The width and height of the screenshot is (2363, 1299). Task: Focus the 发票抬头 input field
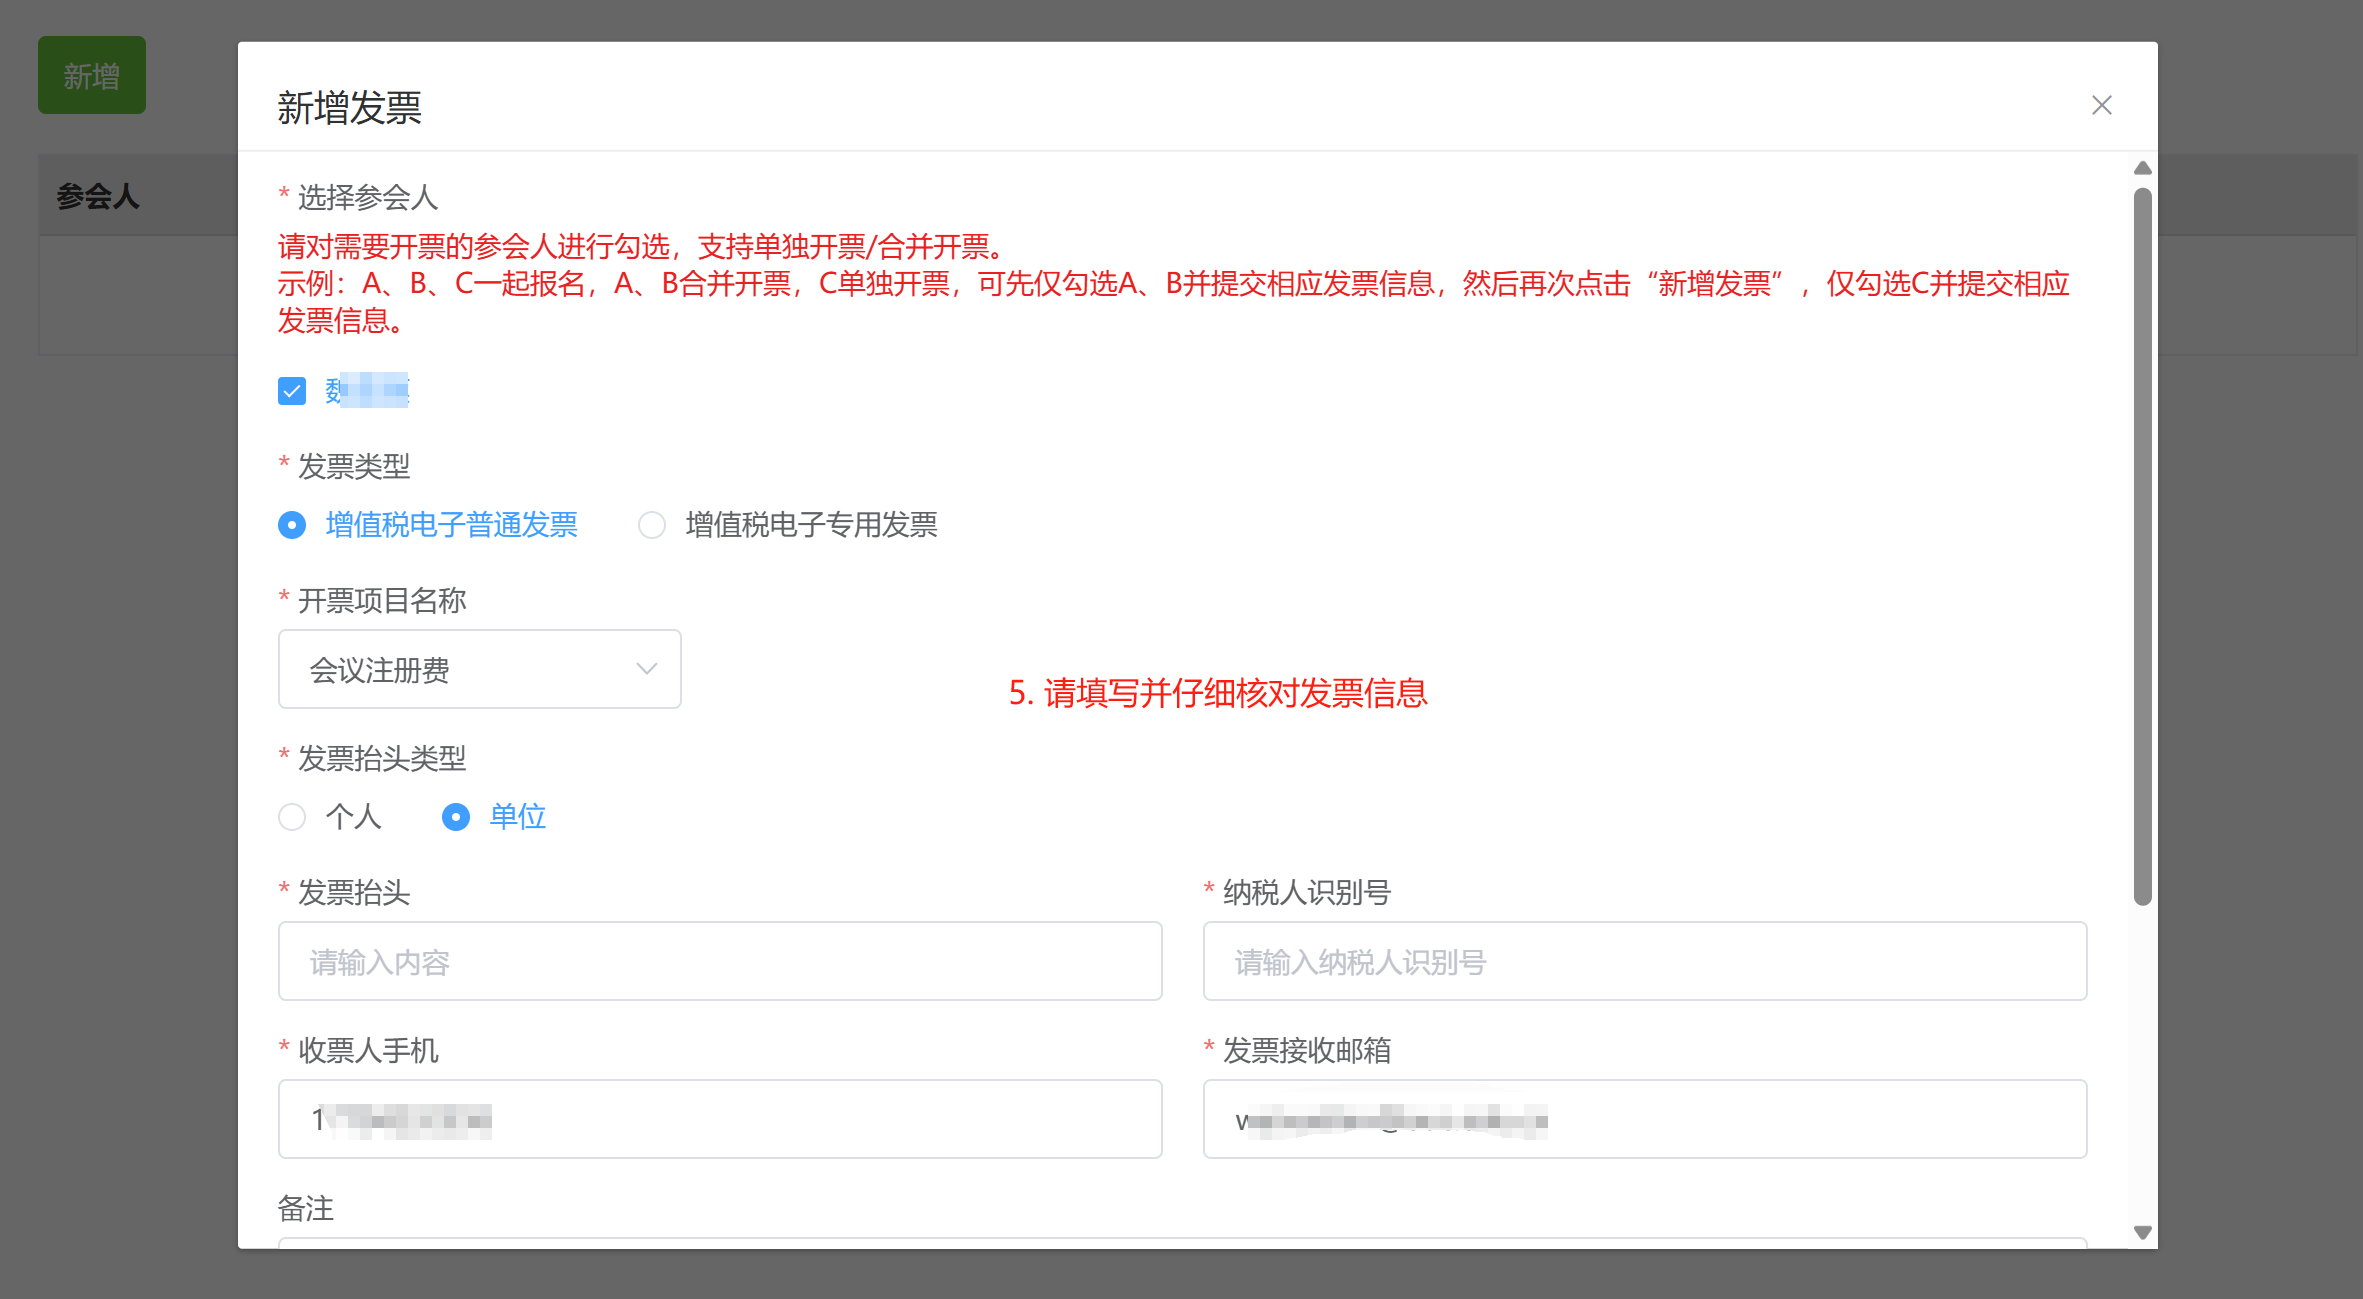[x=719, y=961]
